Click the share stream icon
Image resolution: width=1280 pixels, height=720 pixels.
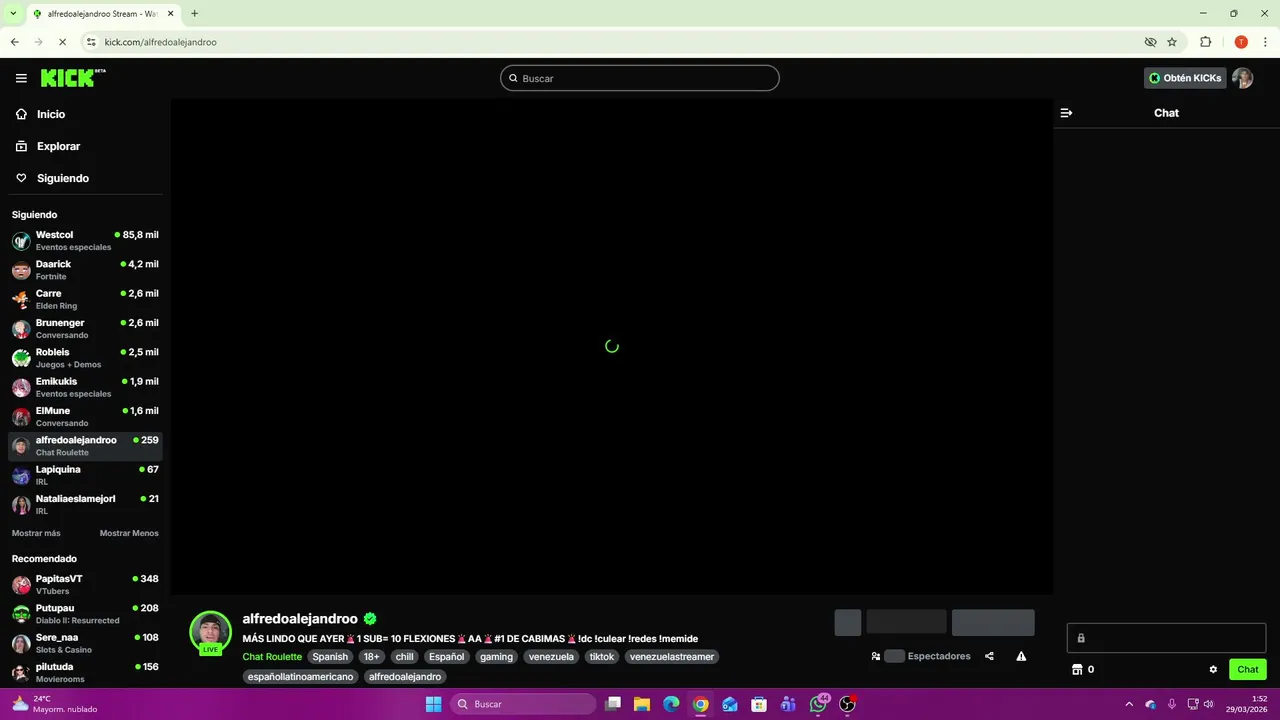coord(989,657)
